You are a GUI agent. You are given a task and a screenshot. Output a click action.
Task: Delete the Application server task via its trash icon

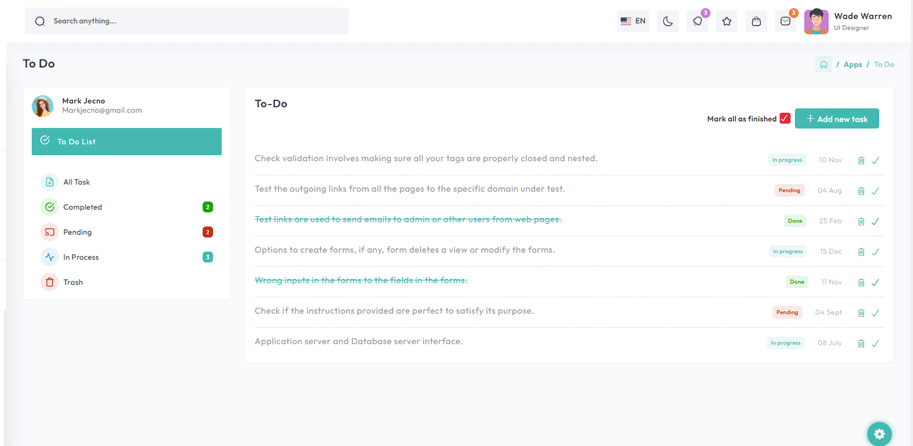(861, 343)
